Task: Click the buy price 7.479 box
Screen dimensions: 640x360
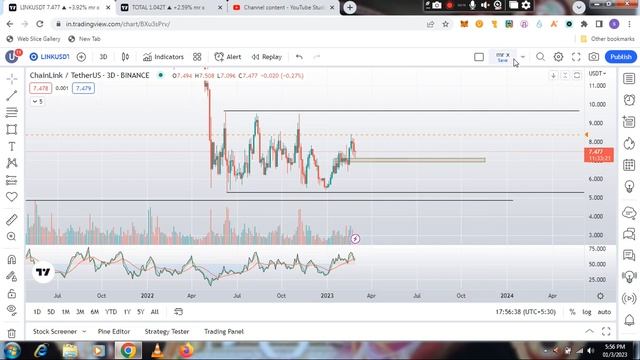Action: coord(84,88)
